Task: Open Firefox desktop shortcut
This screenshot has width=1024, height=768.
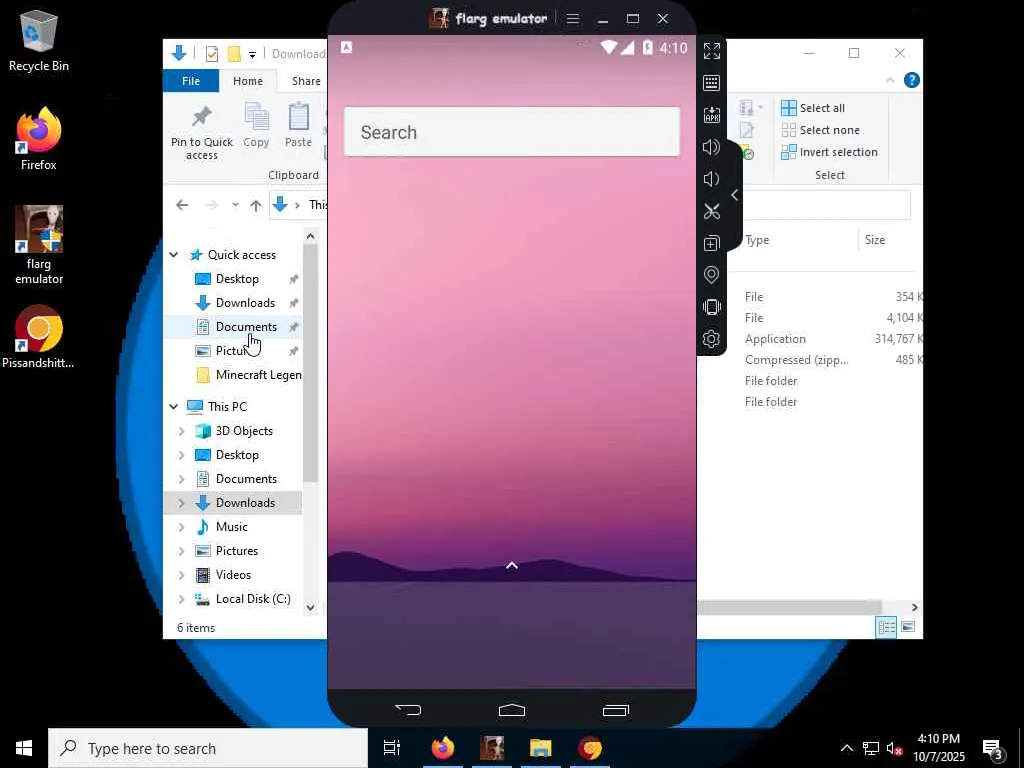Action: click(x=39, y=139)
